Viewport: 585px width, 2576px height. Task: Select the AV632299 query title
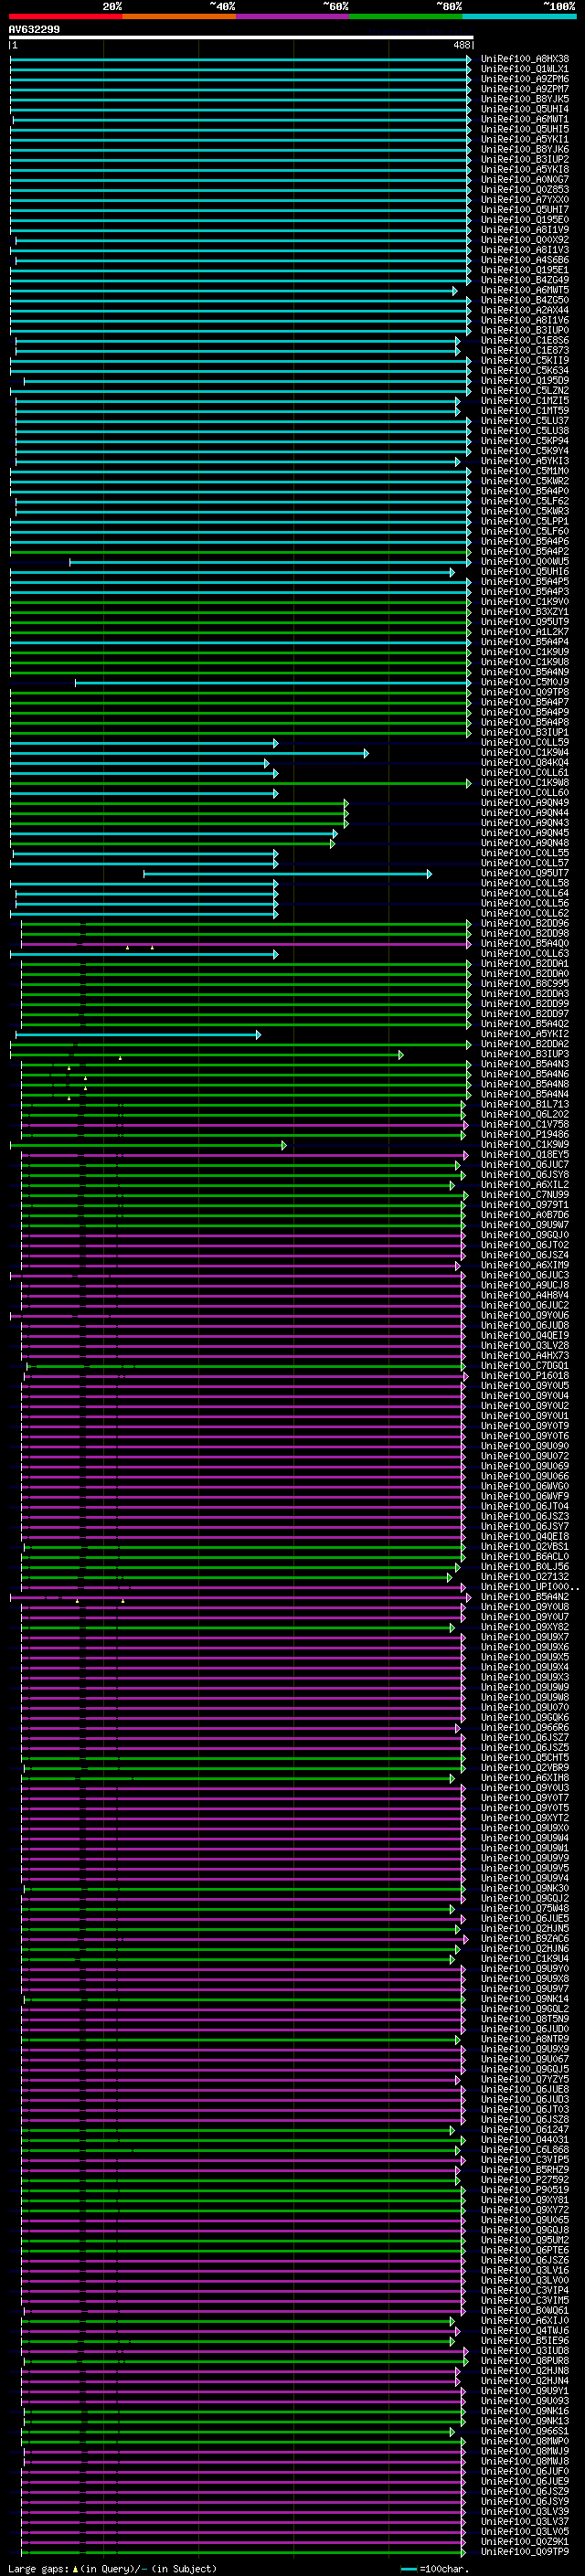pos(34,29)
